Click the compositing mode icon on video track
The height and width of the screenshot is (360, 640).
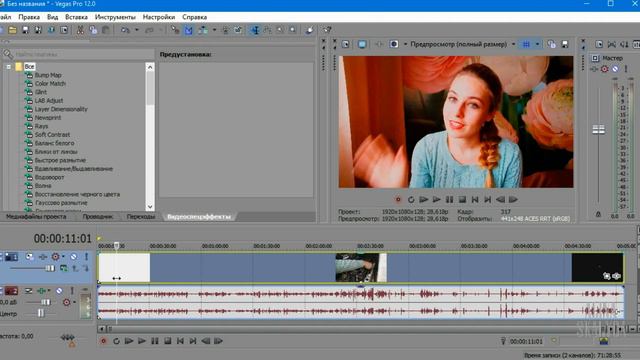64,268
